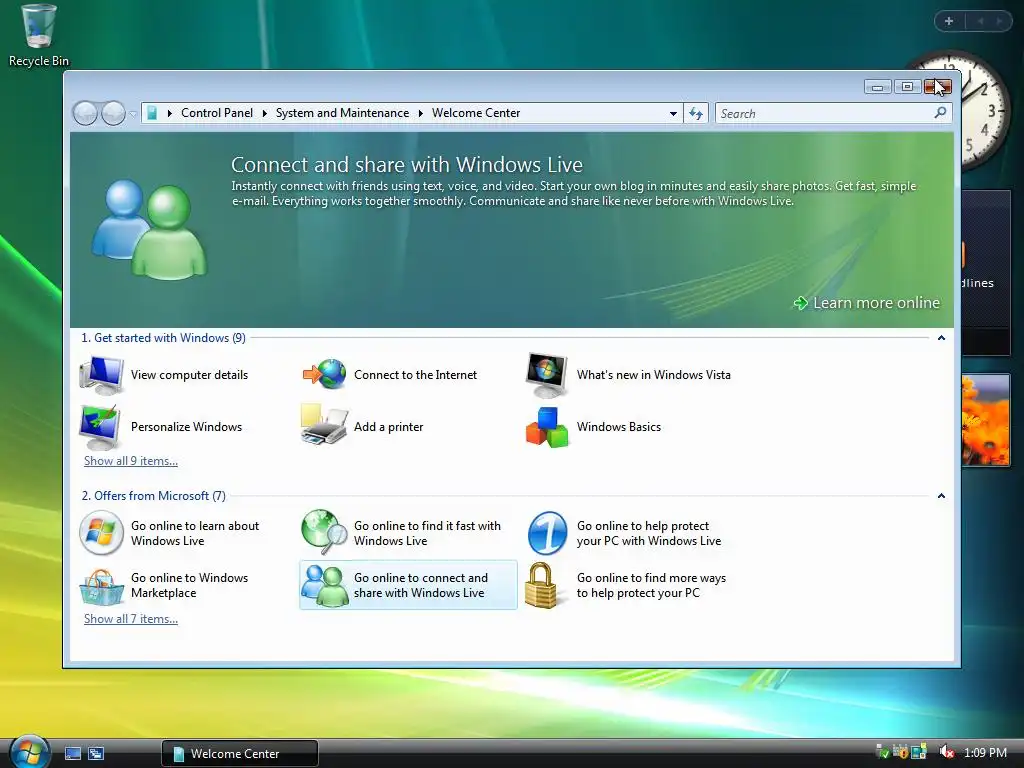Expand the arrow before Control Panel breadcrumb

coord(170,114)
